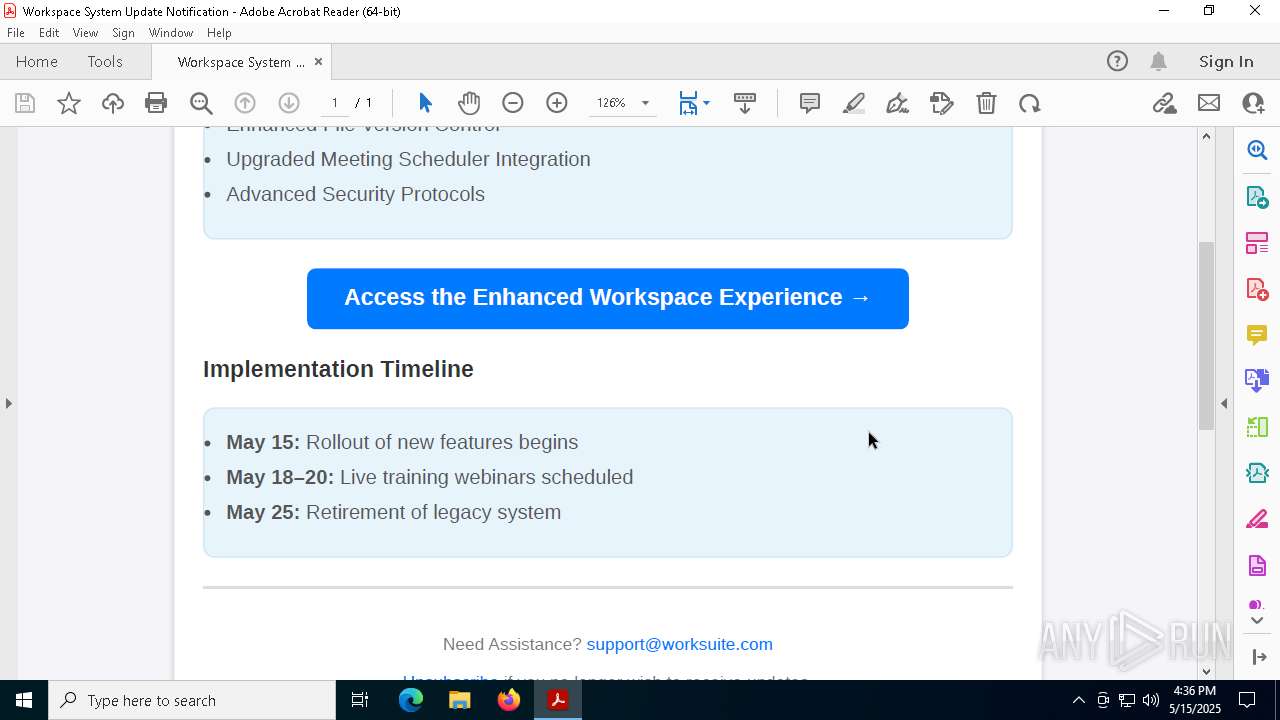Open the Sign menu
The width and height of the screenshot is (1280, 720).
[123, 33]
